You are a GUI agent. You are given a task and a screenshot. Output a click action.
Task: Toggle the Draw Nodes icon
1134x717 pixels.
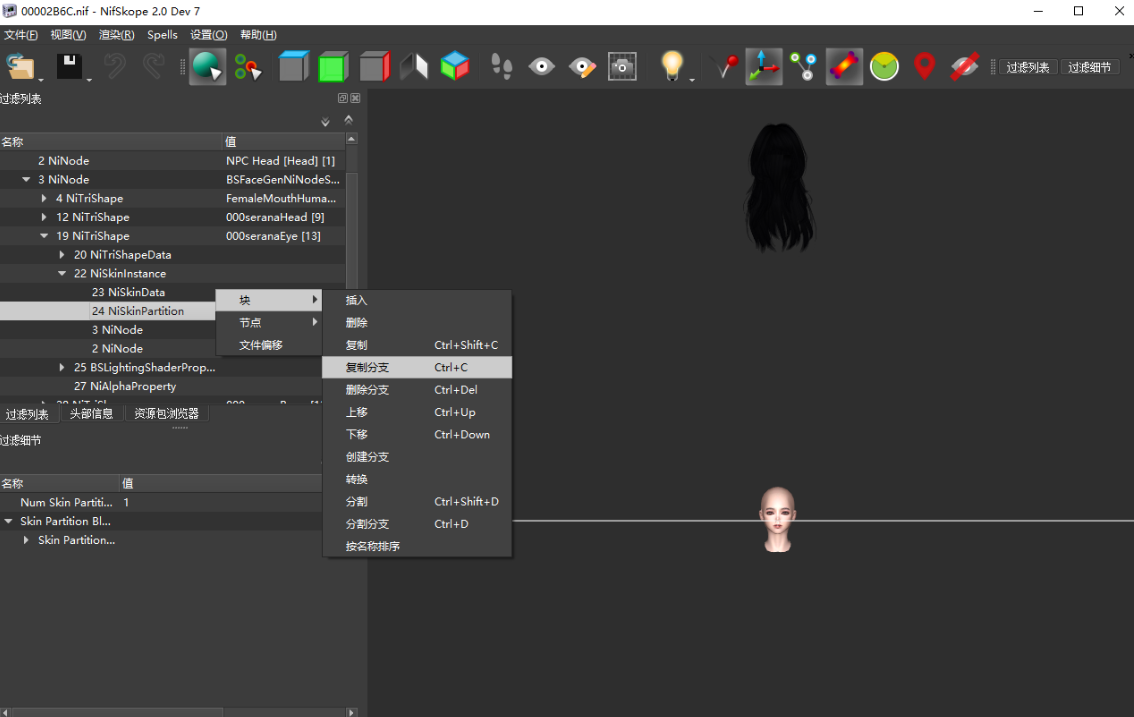[x=803, y=67]
